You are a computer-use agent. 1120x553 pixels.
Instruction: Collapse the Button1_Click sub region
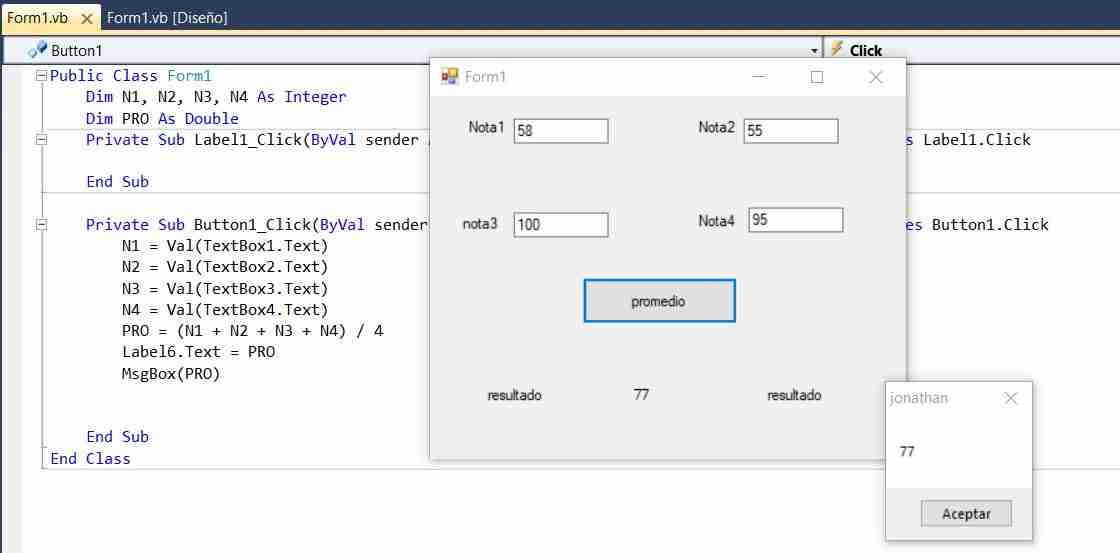41,224
